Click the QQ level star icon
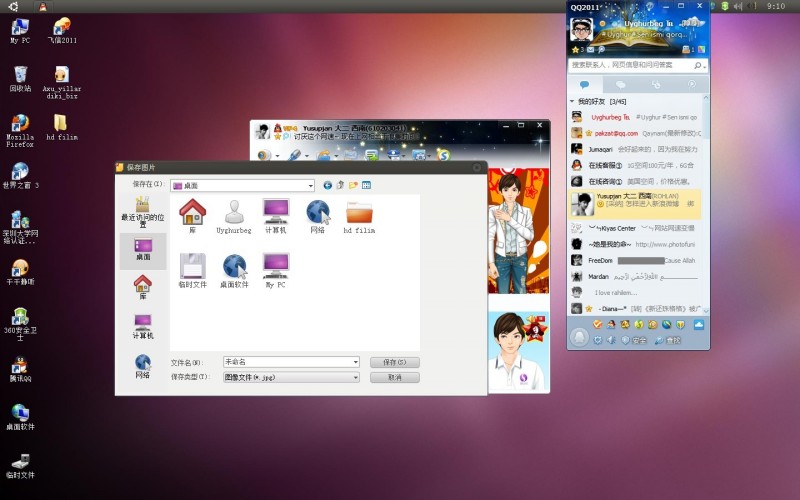The image size is (800, 500). point(578,49)
